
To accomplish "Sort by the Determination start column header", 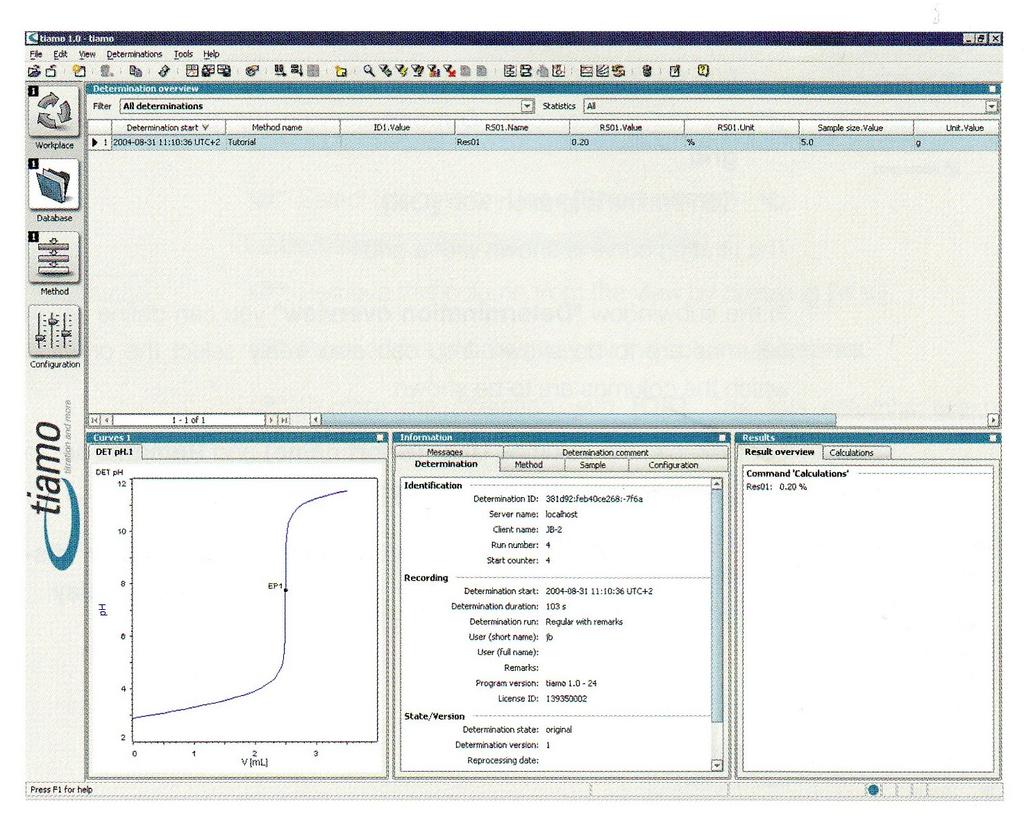I will point(168,128).
